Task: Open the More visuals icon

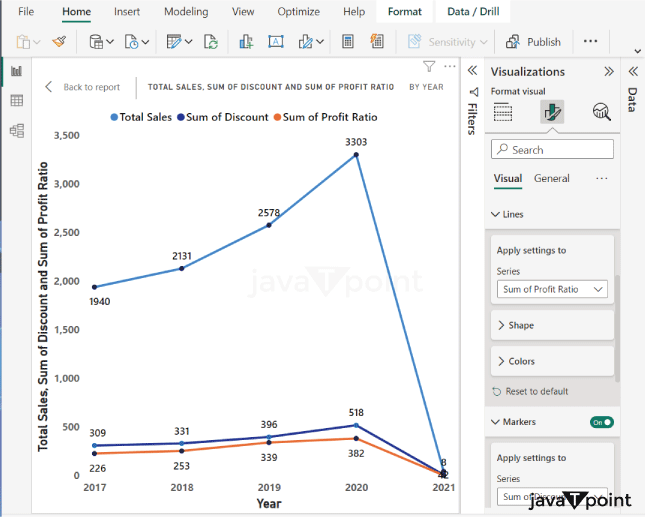Action: point(306,42)
